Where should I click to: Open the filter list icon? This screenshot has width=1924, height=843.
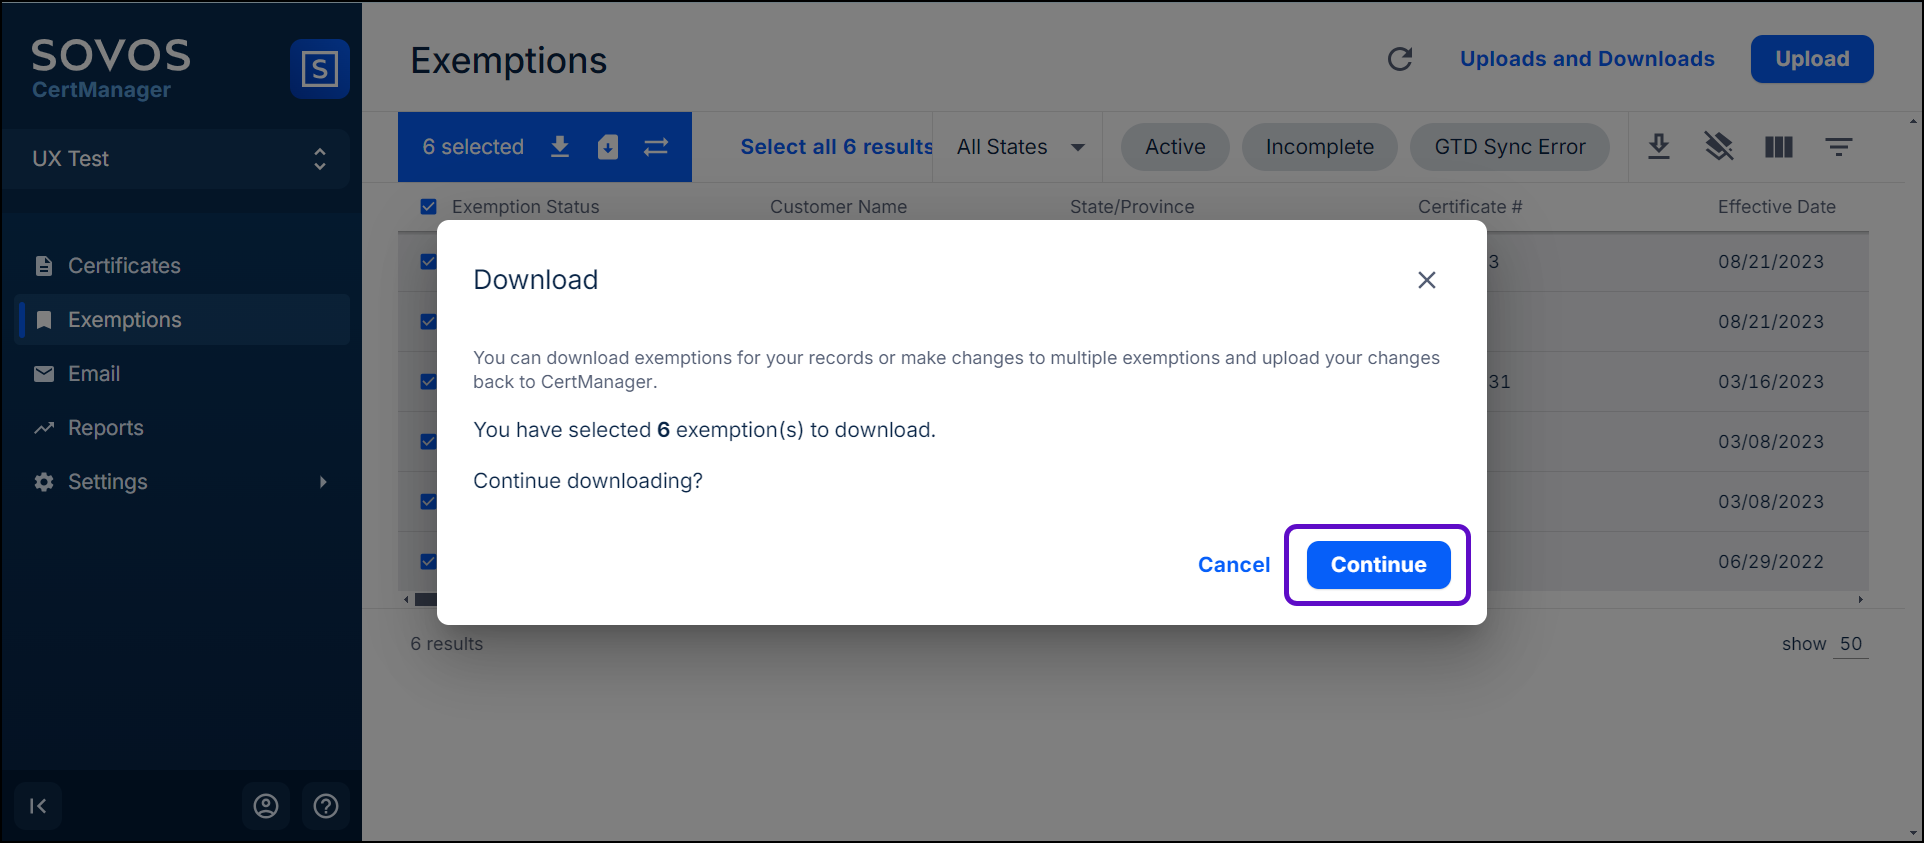(1838, 147)
